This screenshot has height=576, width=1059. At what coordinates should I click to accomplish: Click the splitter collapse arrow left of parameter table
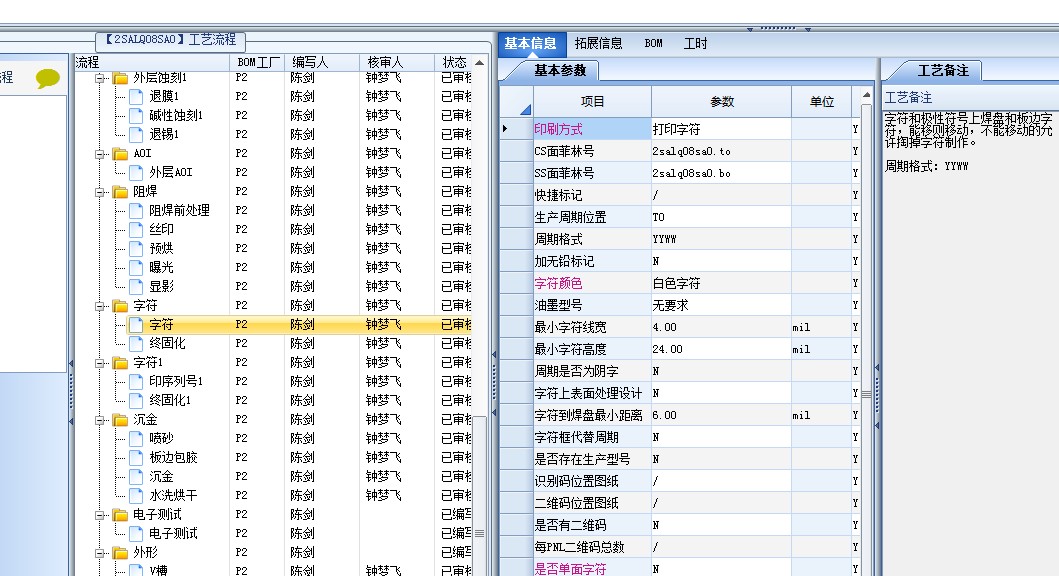(494, 354)
